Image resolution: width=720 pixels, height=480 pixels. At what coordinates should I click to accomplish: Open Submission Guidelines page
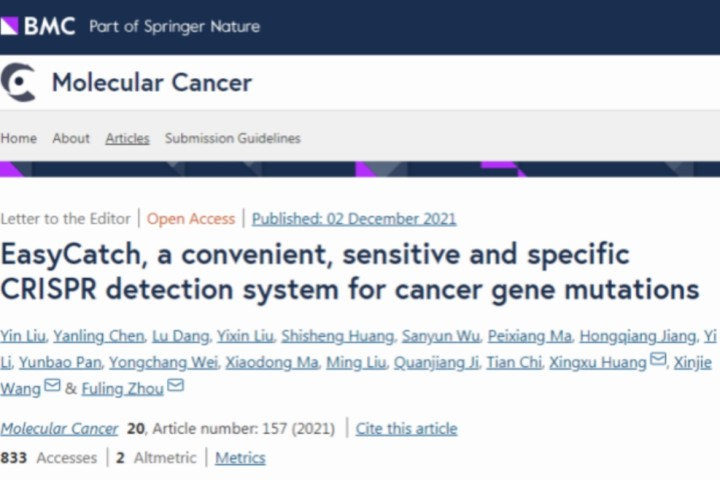[x=232, y=138]
